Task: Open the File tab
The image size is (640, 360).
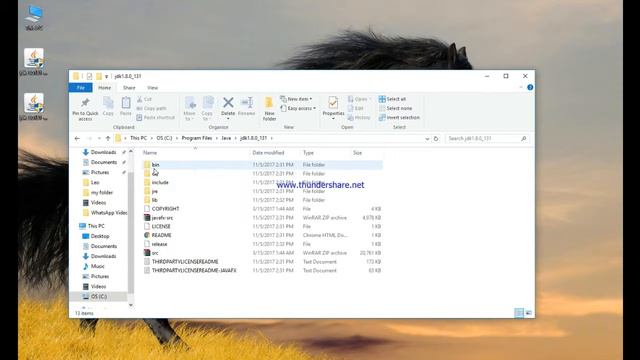Action: pyautogui.click(x=81, y=88)
